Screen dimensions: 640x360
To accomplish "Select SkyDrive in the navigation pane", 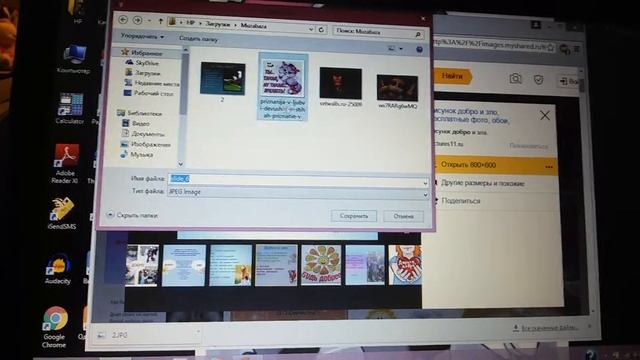I will [x=142, y=63].
